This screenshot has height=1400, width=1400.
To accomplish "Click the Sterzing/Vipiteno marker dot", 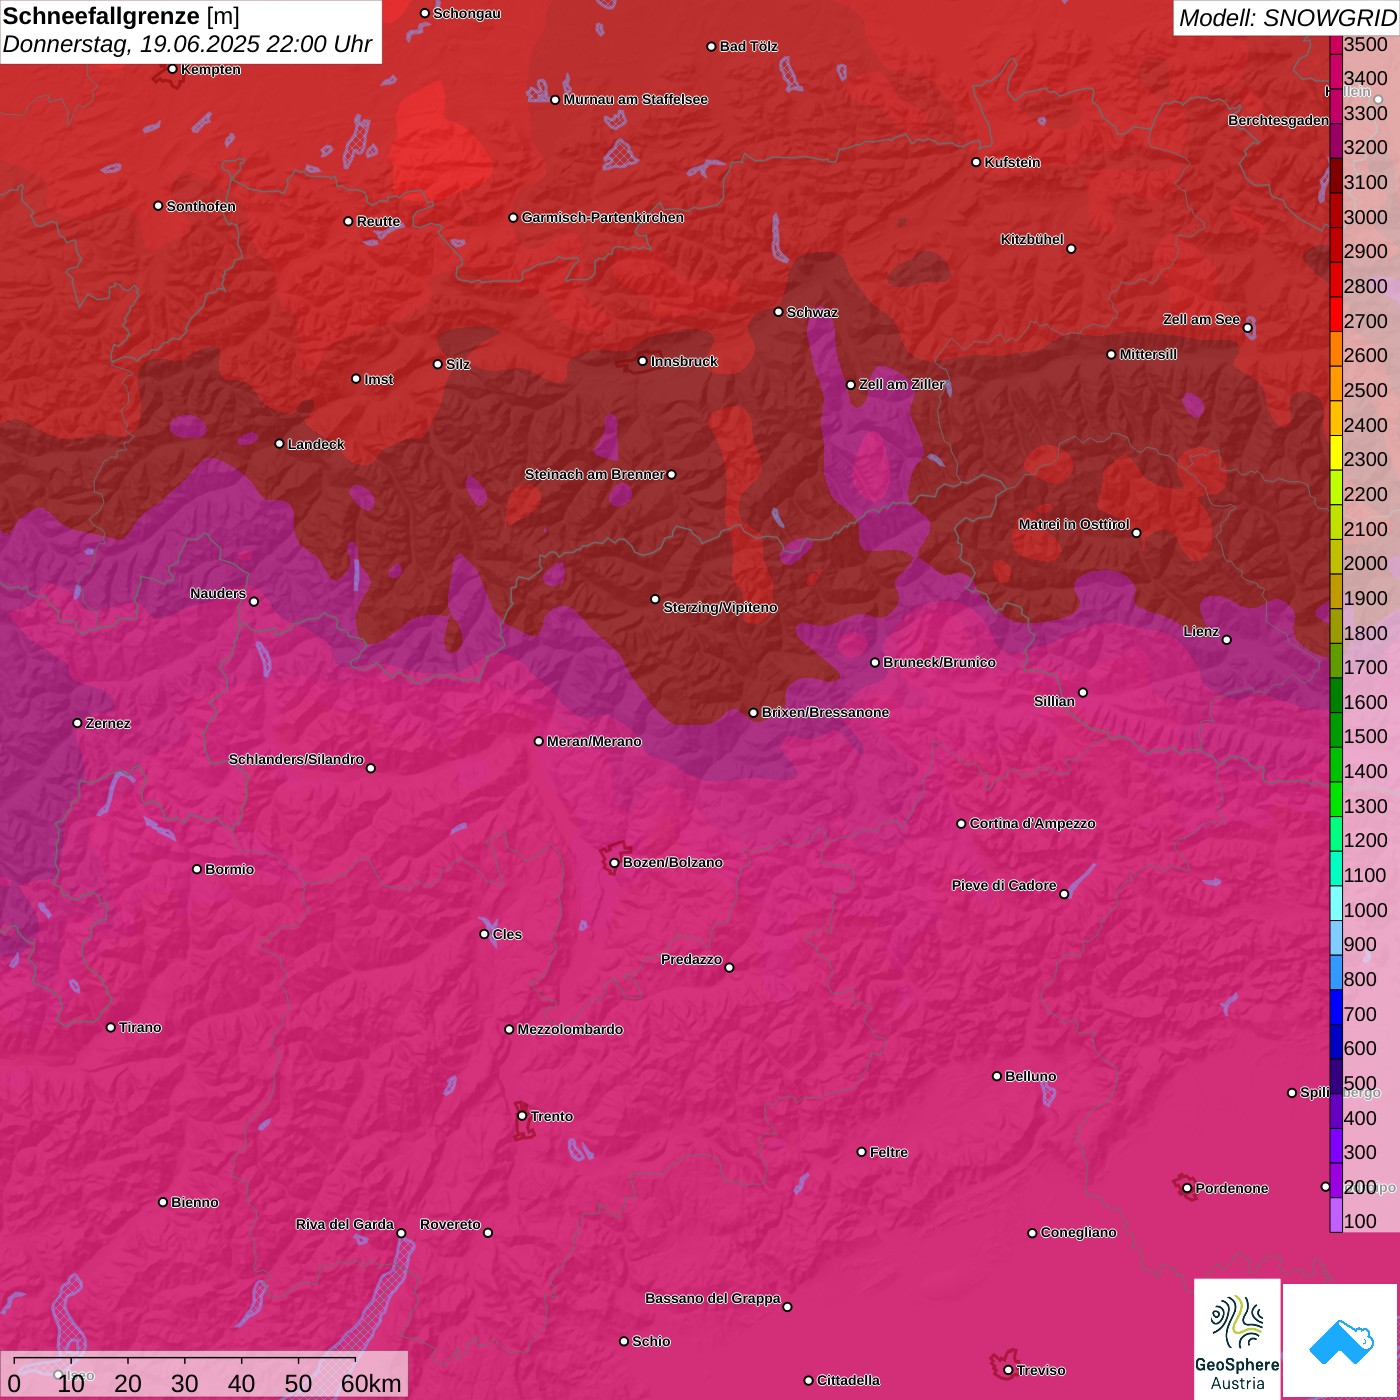I will click(655, 599).
